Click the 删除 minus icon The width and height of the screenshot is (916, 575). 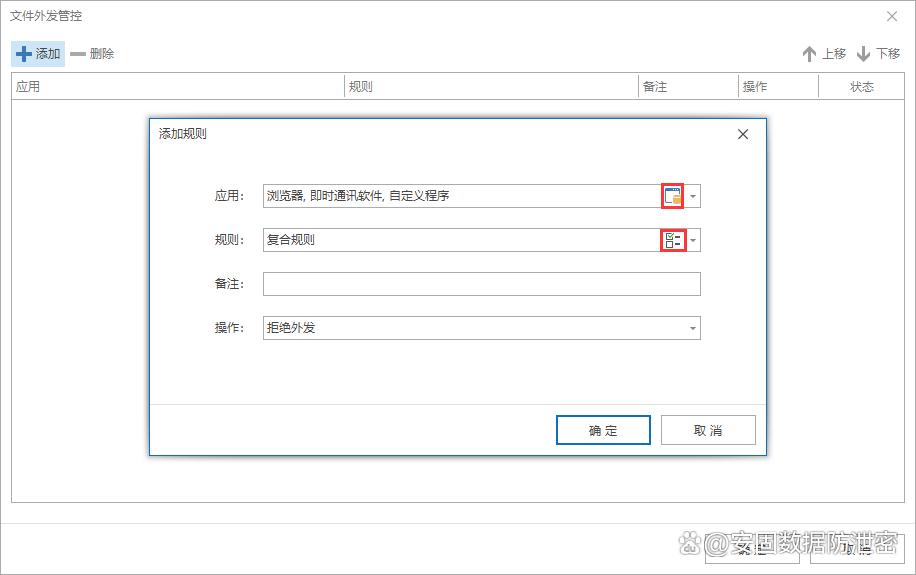point(78,54)
